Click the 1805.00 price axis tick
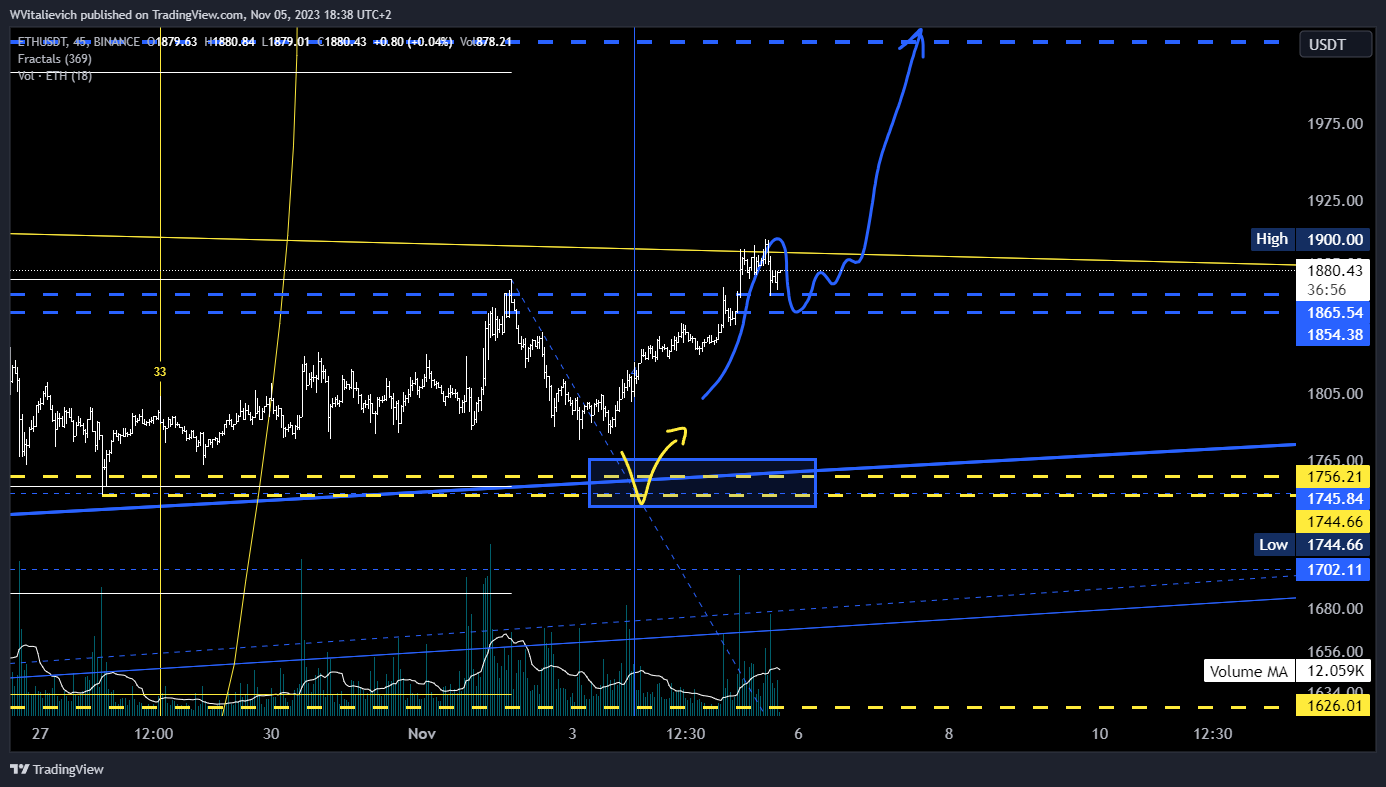The width and height of the screenshot is (1386, 787). coord(1334,394)
